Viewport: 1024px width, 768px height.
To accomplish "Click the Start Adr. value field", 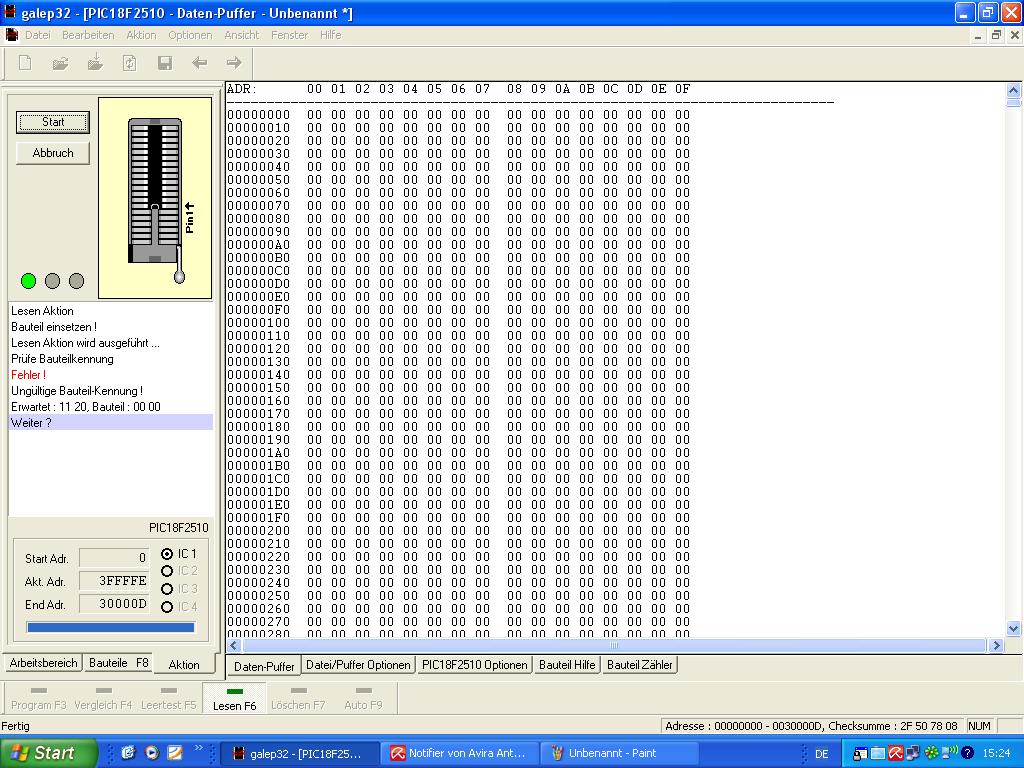I will click(114, 558).
